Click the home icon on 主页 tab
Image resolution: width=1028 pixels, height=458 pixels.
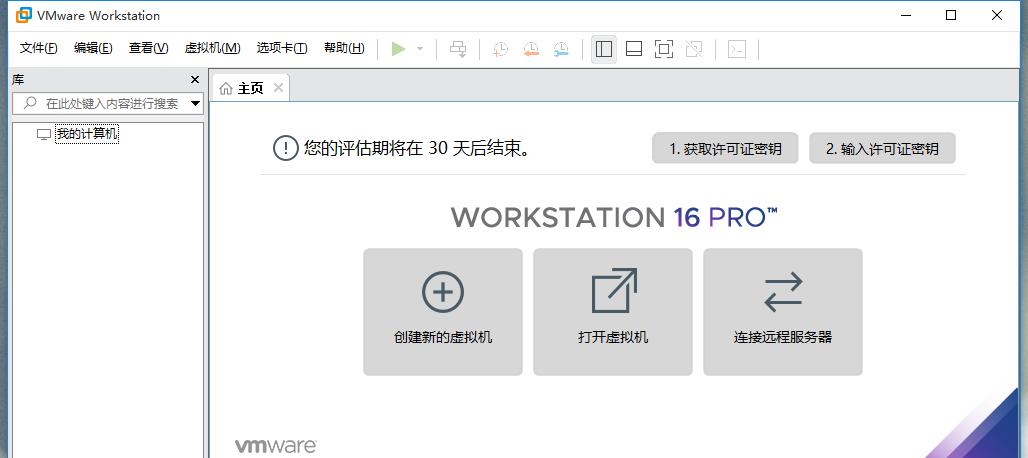[226, 88]
